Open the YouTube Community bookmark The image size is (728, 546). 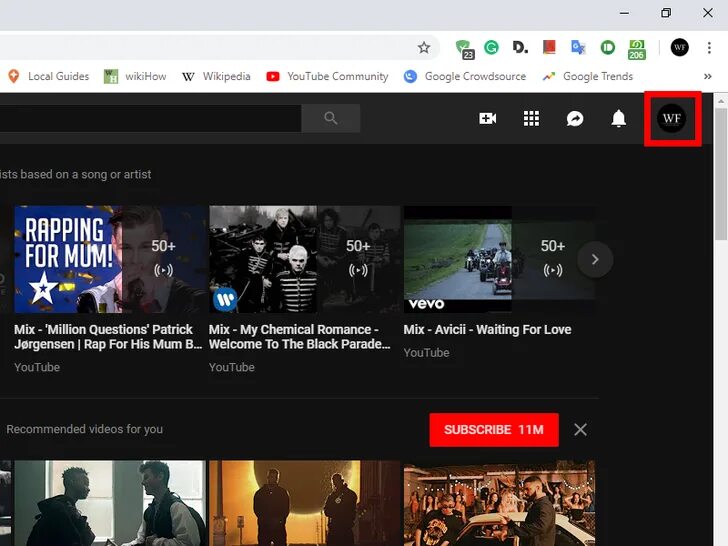pos(327,76)
